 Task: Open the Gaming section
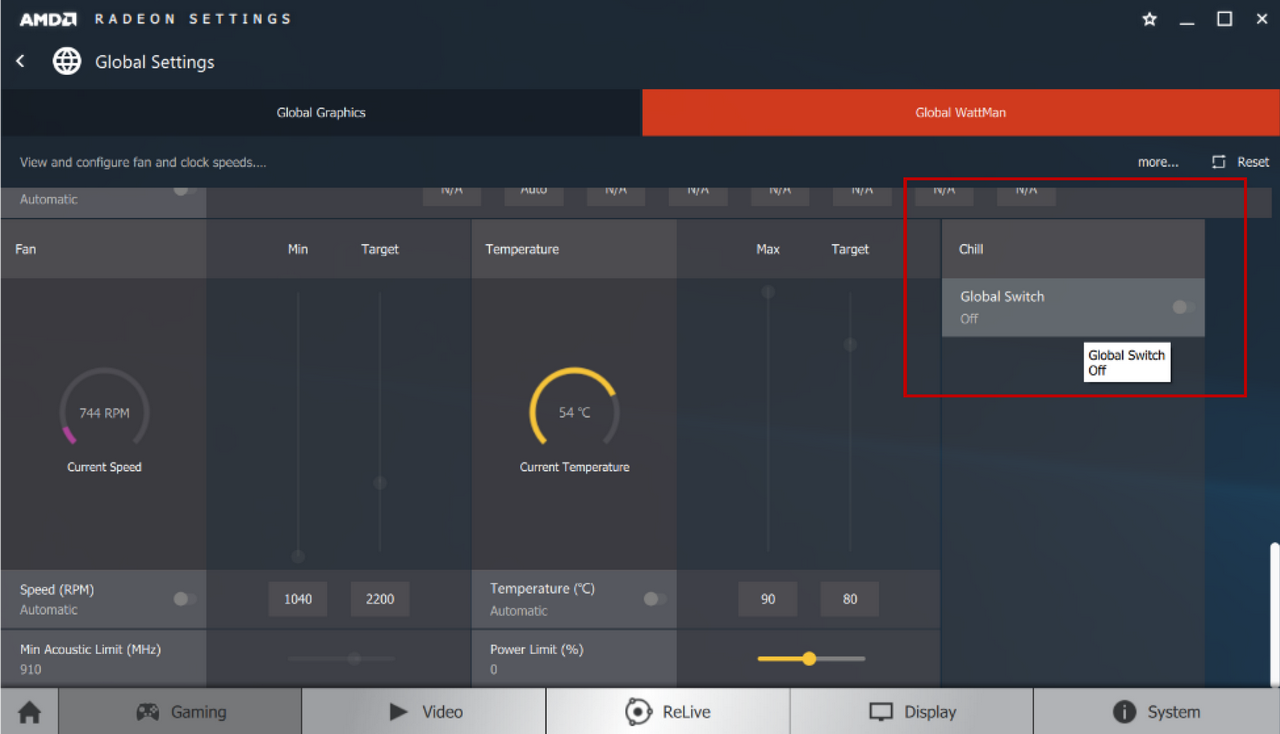point(181,712)
